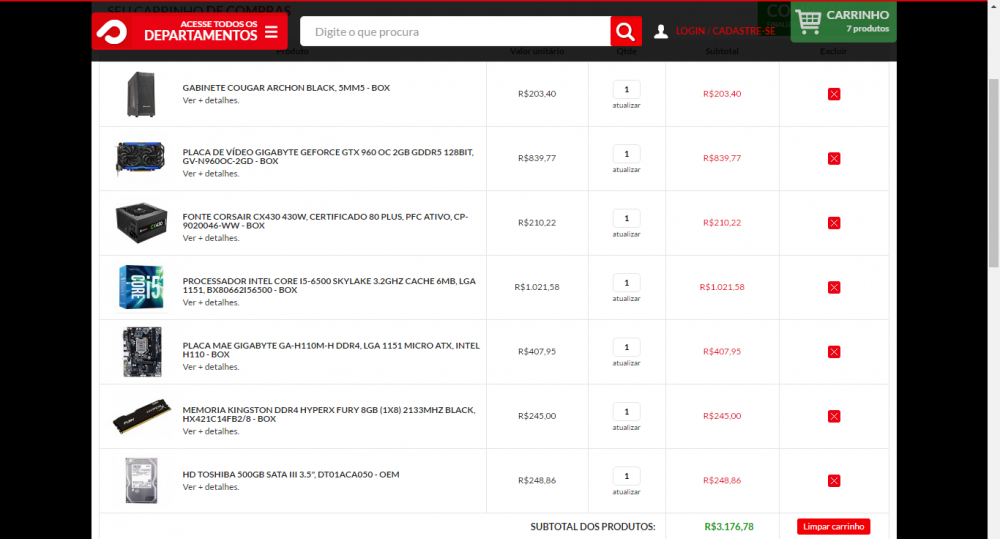Viewport: 1000px width, 539px height.
Task: Click the page vertical scrollbar
Action: tap(992, 200)
